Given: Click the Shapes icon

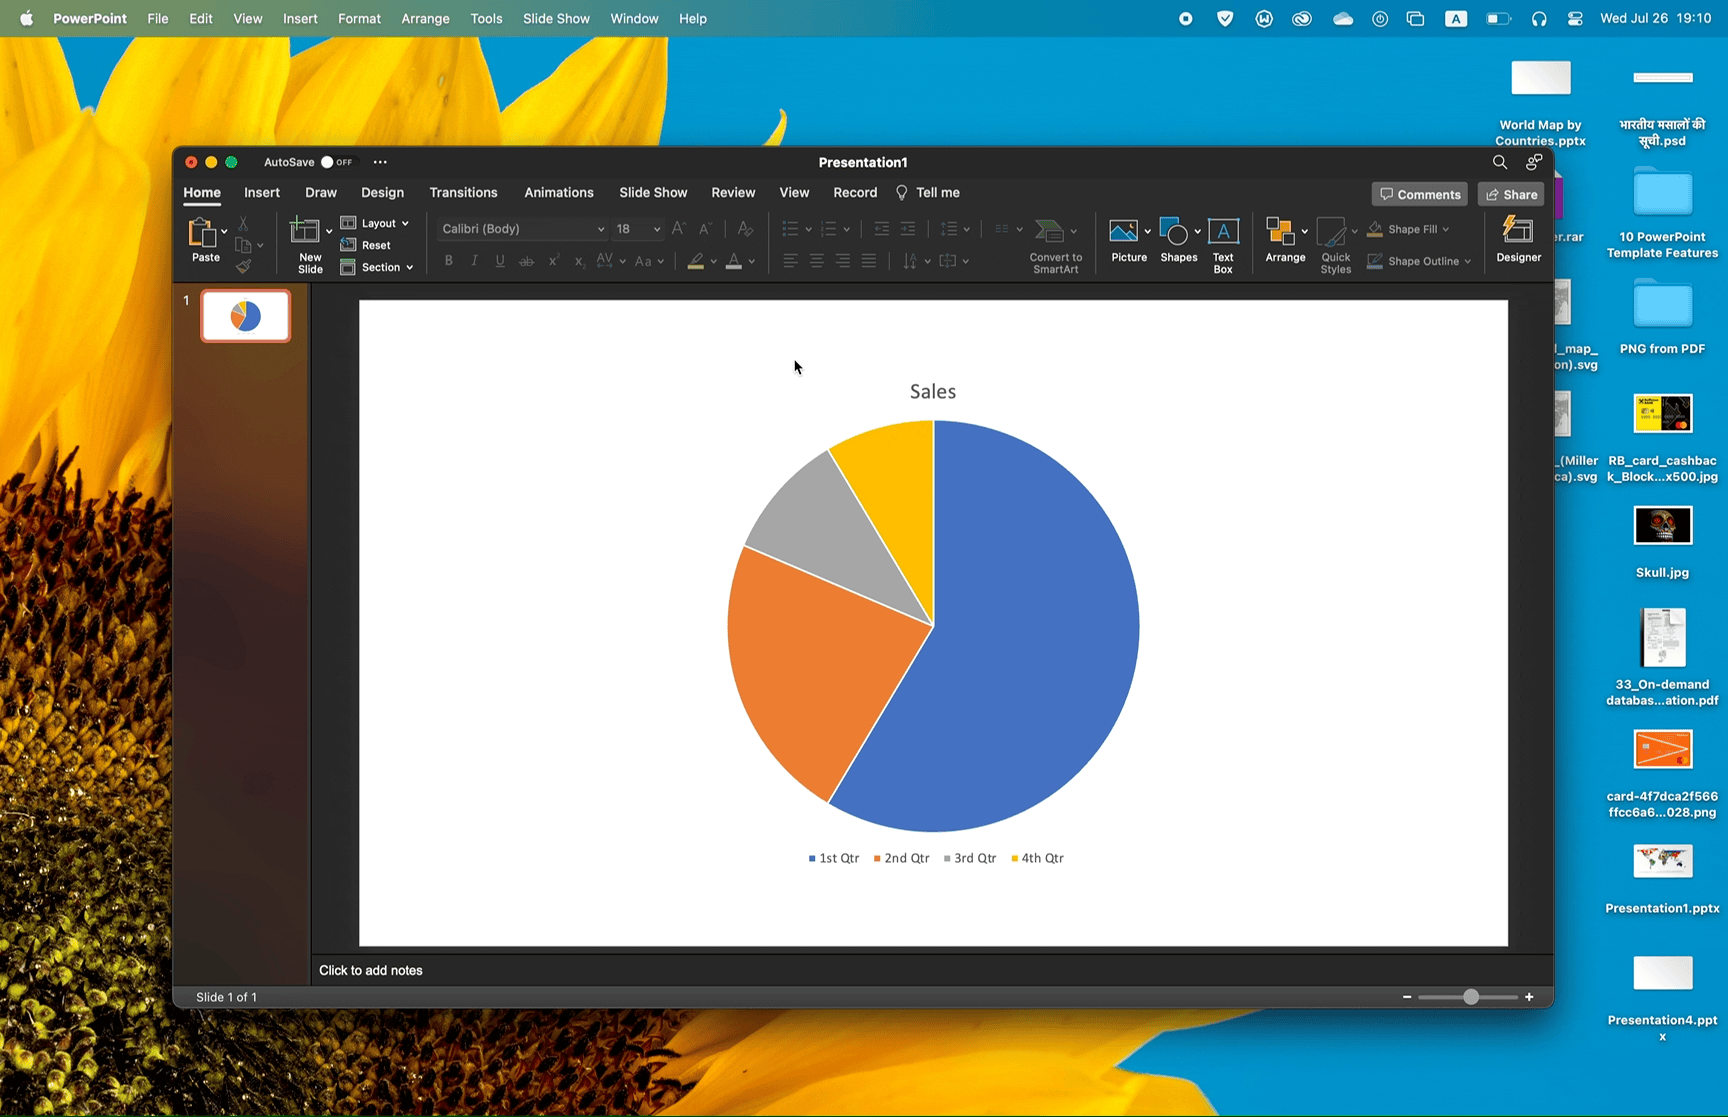Looking at the screenshot, I should 1176,234.
